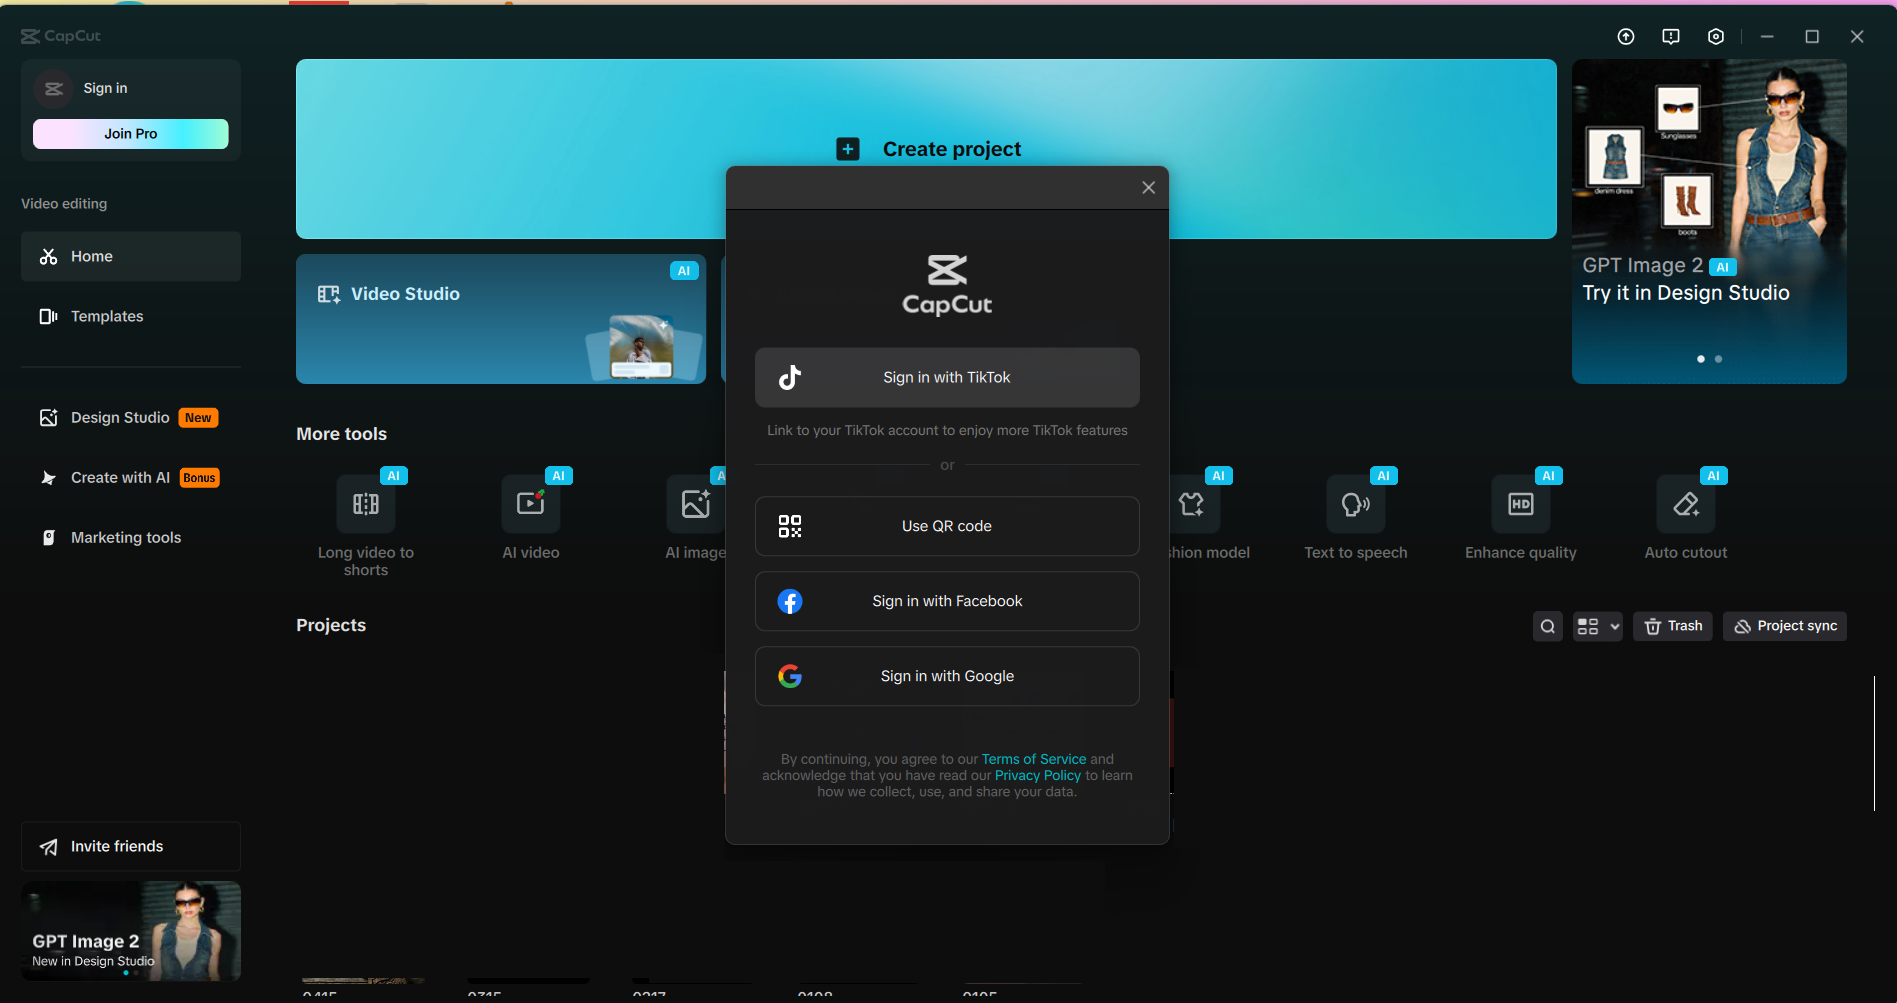Open the Privacy Policy link
The height and width of the screenshot is (1003, 1897).
[x=1038, y=775]
